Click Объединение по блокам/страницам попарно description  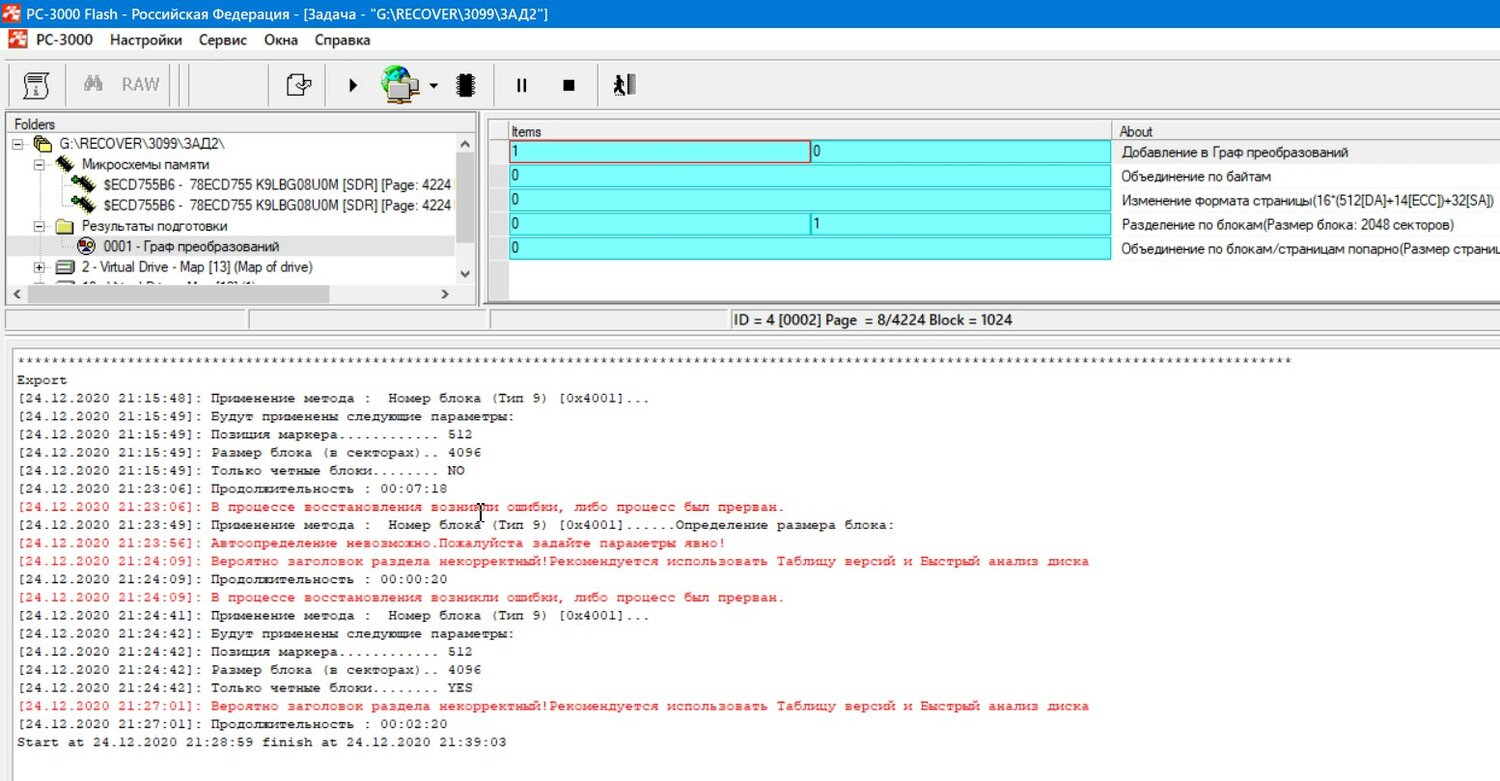pyautogui.click(x=1310, y=248)
